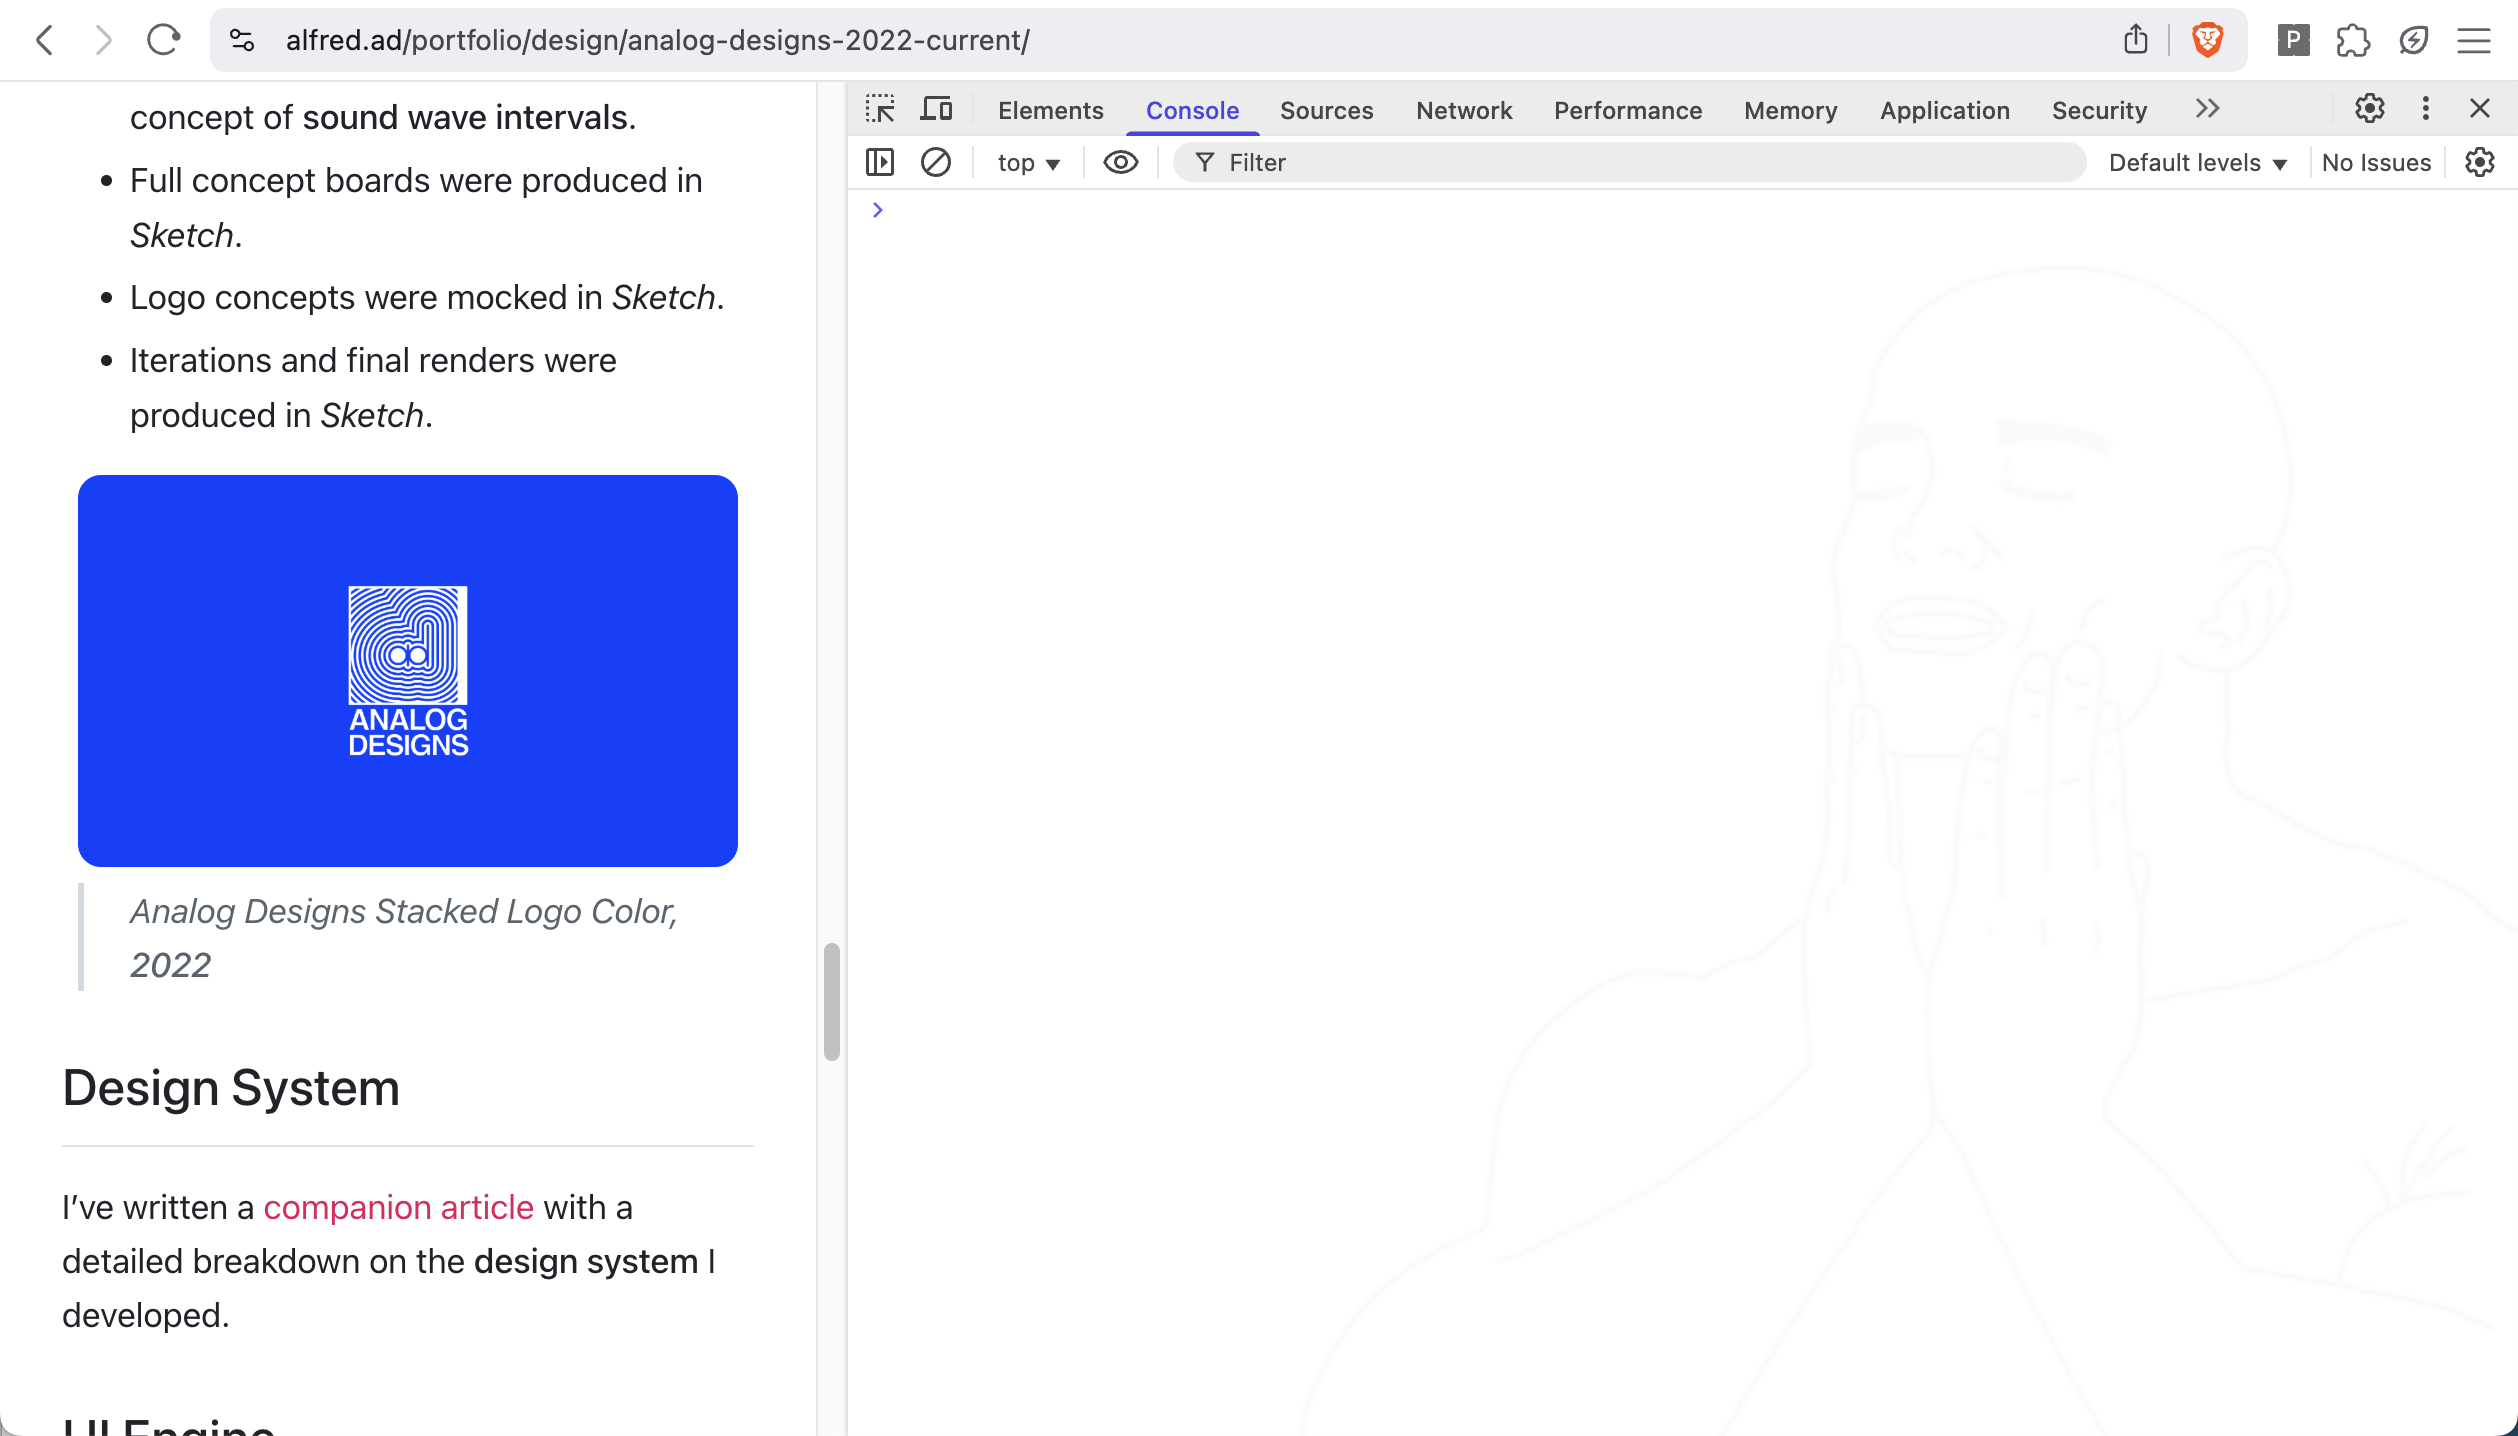Image resolution: width=2518 pixels, height=1436 pixels.
Task: Click the Brave Shields lion icon
Action: click(x=2207, y=40)
